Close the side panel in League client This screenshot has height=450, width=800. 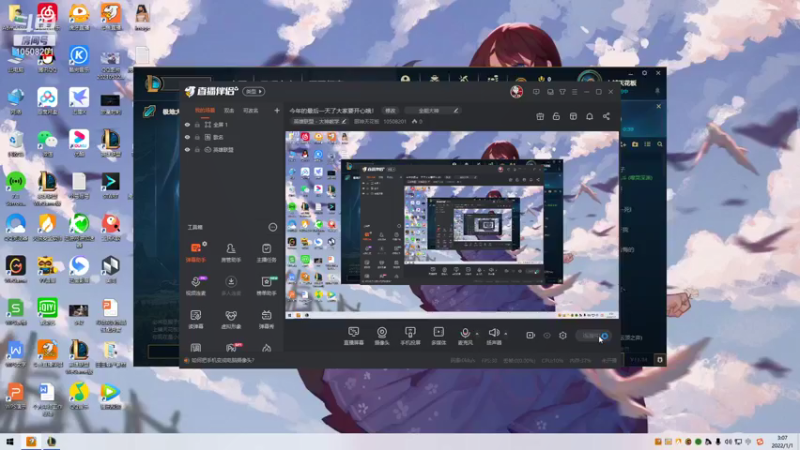tap(659, 107)
